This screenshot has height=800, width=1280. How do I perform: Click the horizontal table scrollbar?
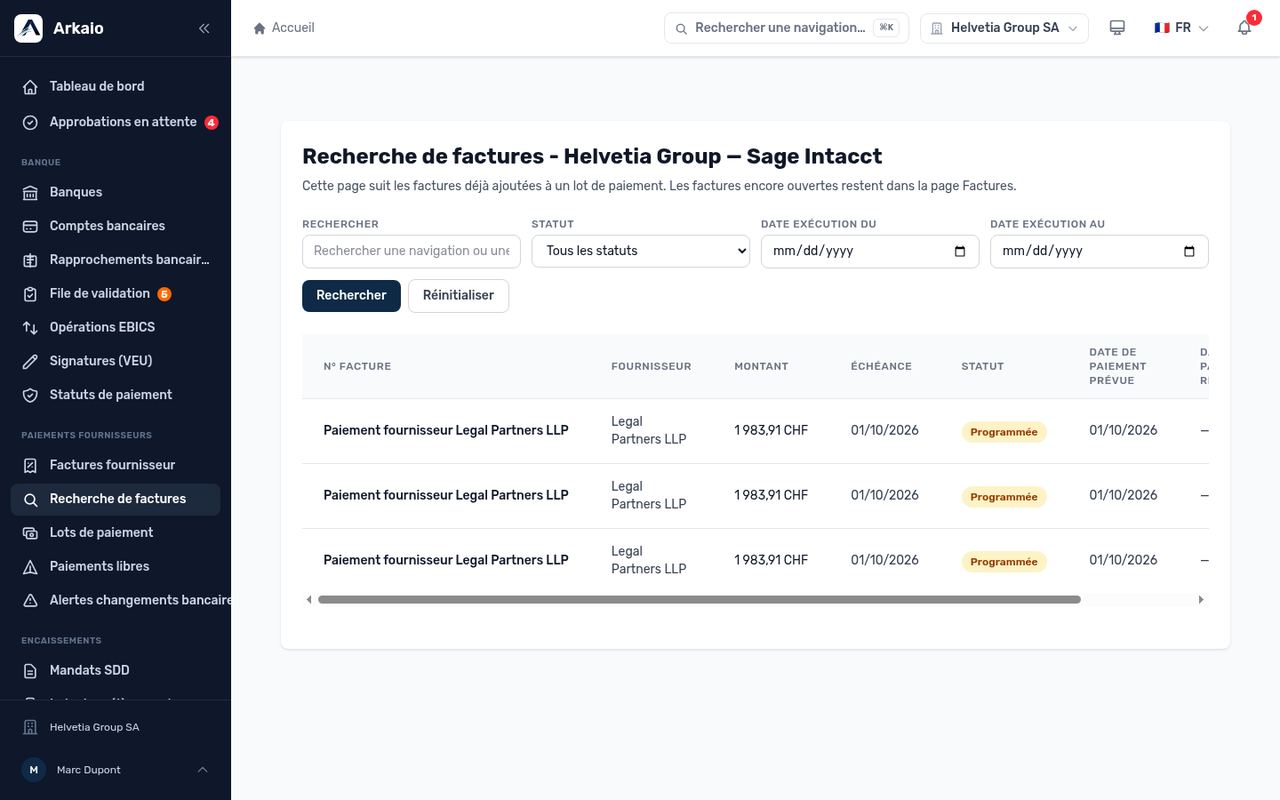[x=699, y=600]
